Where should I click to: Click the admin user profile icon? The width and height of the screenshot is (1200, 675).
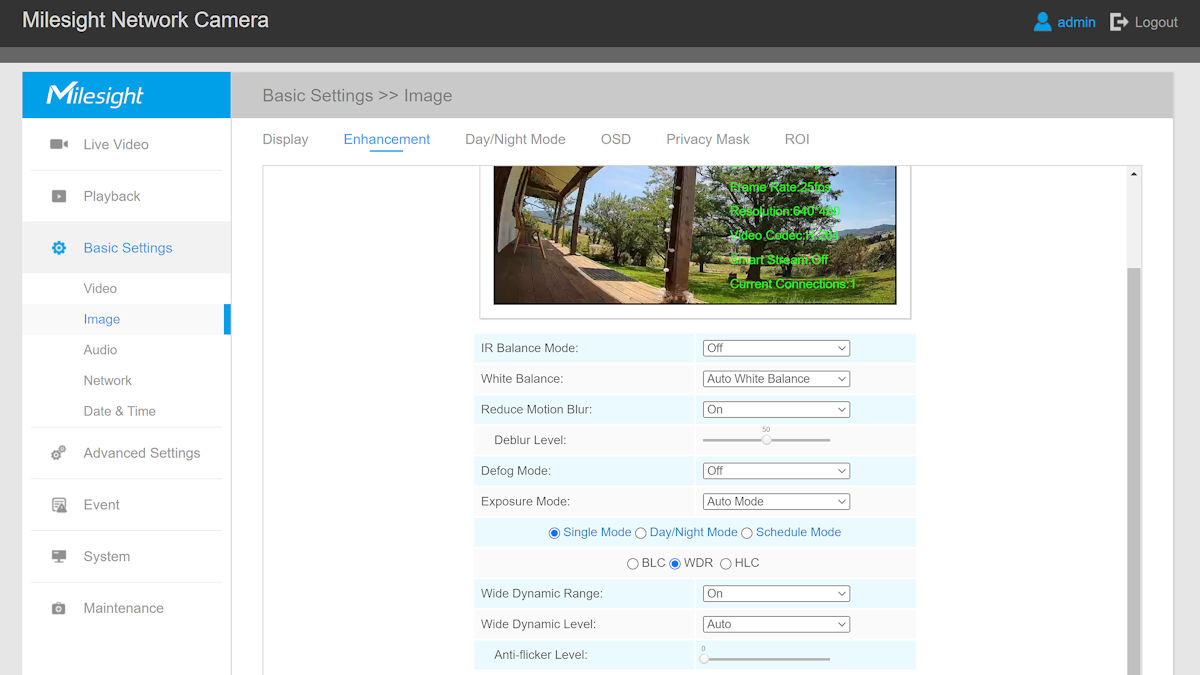click(x=1042, y=22)
